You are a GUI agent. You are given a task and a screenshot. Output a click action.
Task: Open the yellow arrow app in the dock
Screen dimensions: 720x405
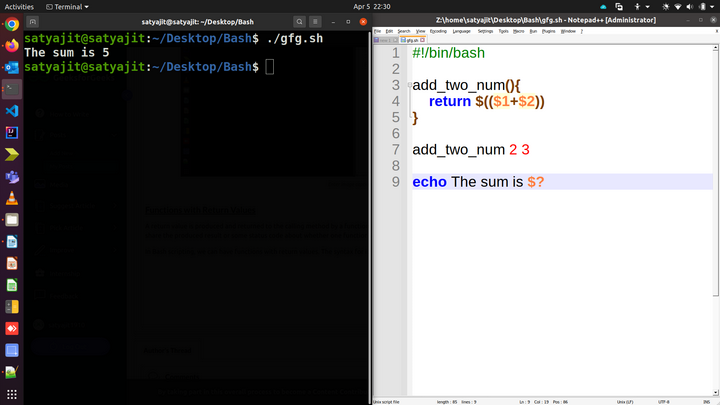(12, 155)
